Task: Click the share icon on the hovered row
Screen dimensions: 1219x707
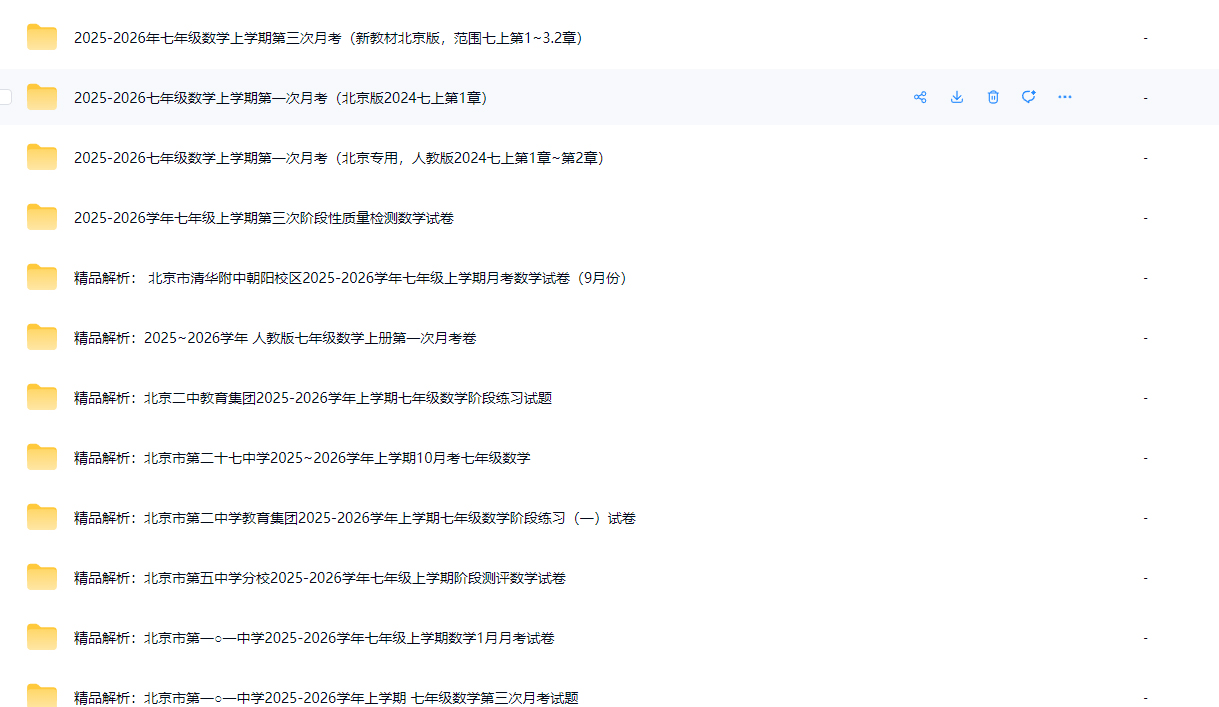Action: 920,97
